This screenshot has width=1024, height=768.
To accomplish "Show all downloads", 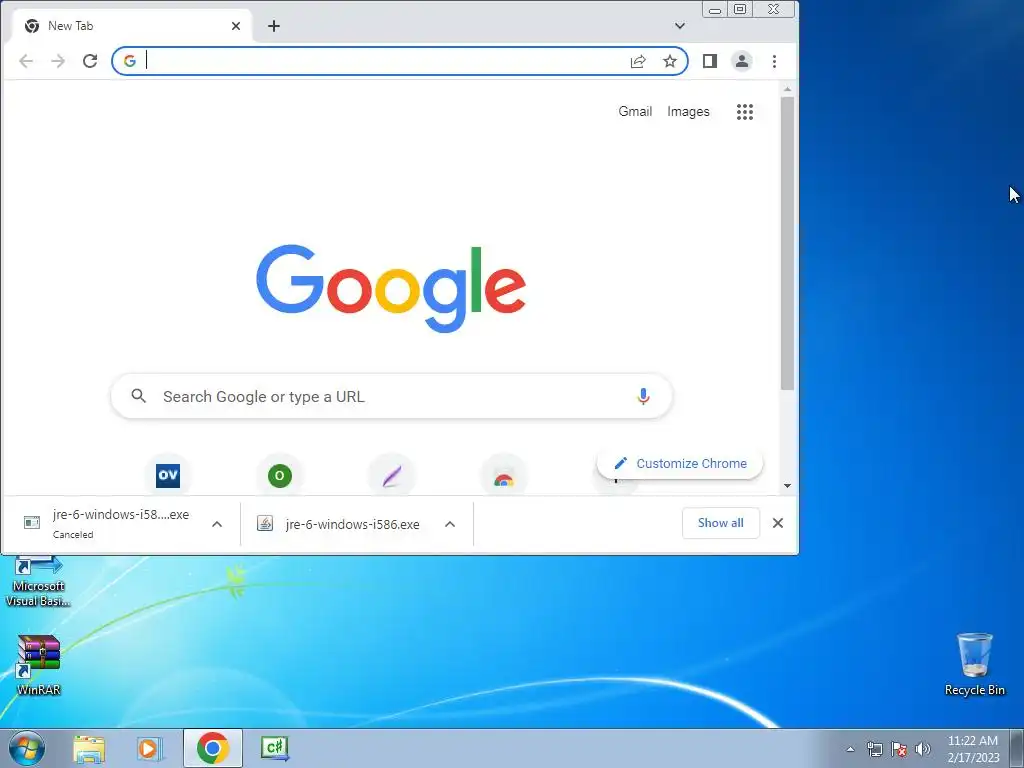I will [721, 523].
